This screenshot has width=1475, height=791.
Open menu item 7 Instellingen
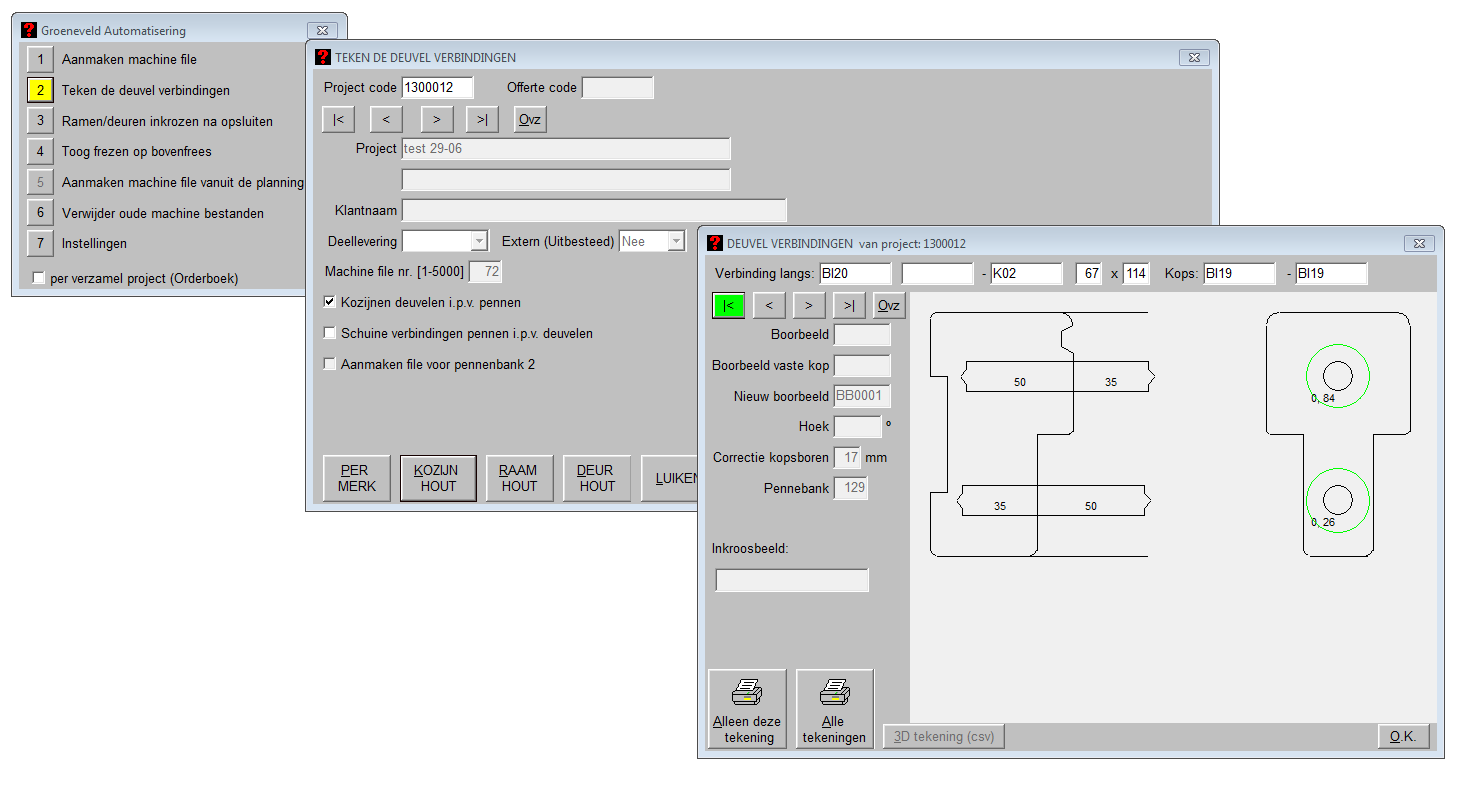tap(40, 243)
